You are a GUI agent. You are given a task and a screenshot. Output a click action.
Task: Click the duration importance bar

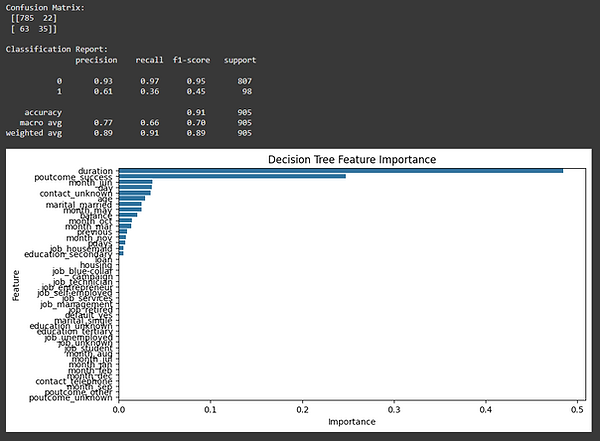[x=341, y=171]
